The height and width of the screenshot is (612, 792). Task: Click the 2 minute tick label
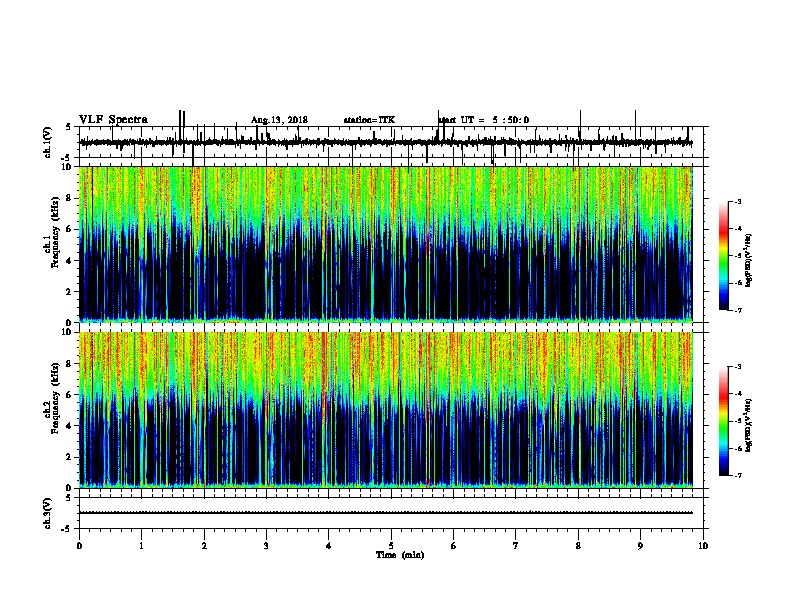tap(204, 546)
